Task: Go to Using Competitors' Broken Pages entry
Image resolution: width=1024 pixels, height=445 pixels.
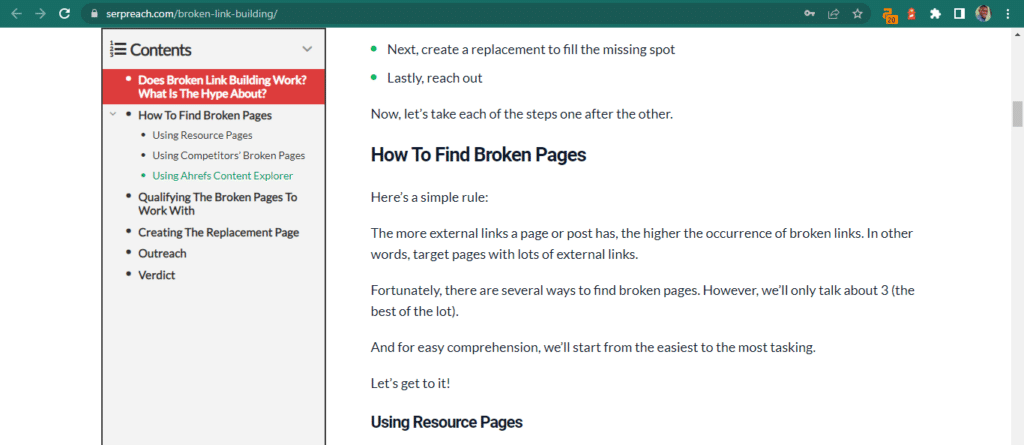Action: click(x=229, y=156)
